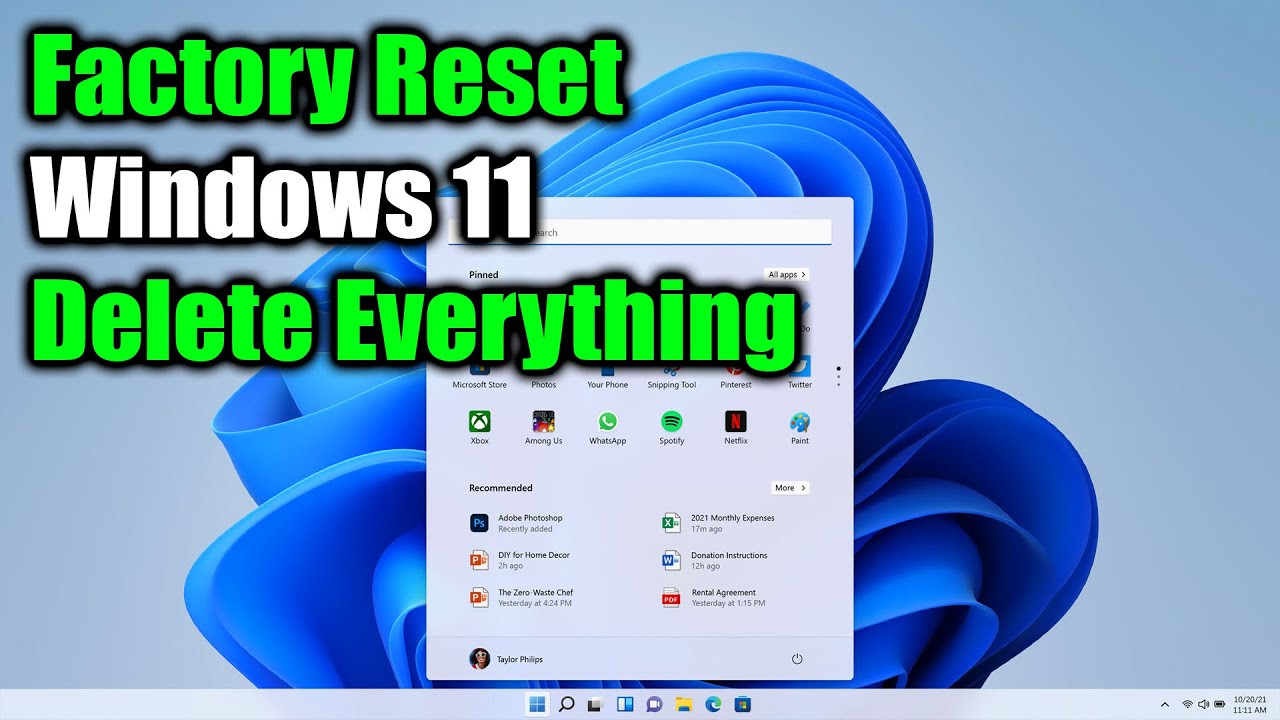Click the power button in Start menu
This screenshot has height=720, width=1280.
(797, 659)
